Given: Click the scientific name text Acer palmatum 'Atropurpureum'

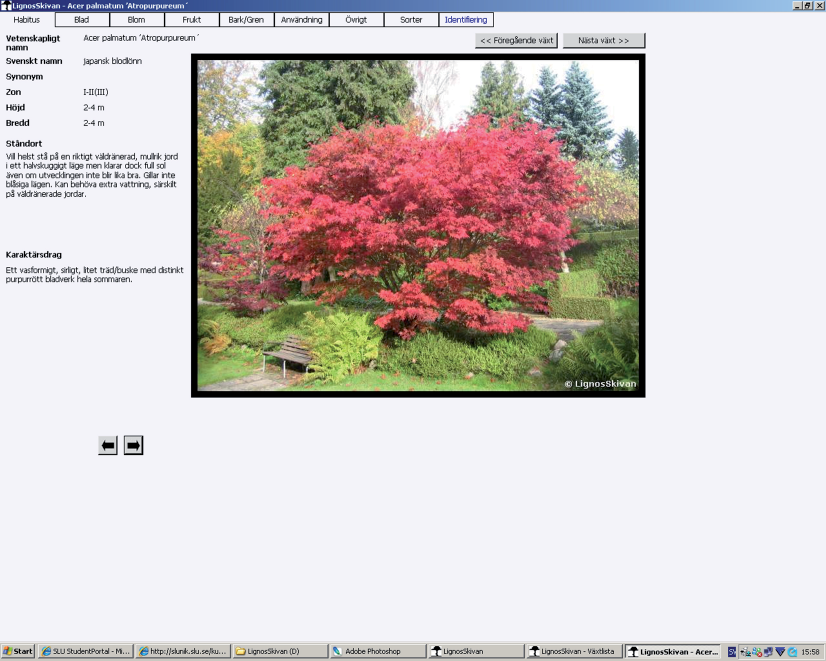Looking at the screenshot, I should (141, 38).
